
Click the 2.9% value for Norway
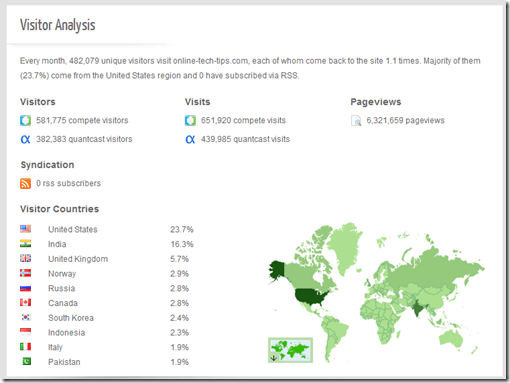point(179,274)
